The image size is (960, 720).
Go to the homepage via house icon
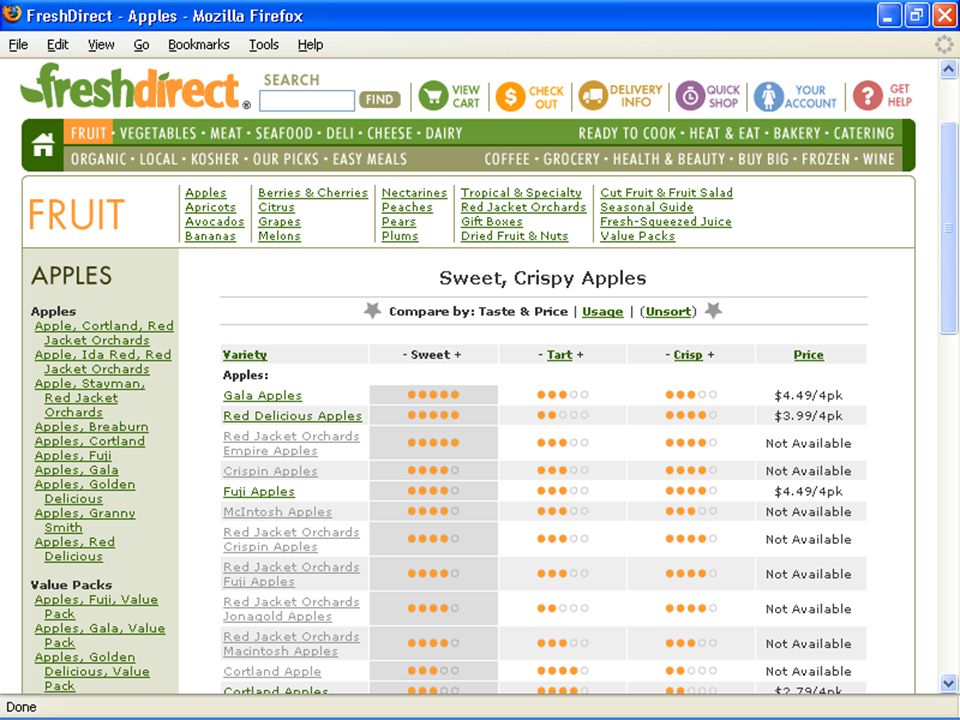click(43, 145)
